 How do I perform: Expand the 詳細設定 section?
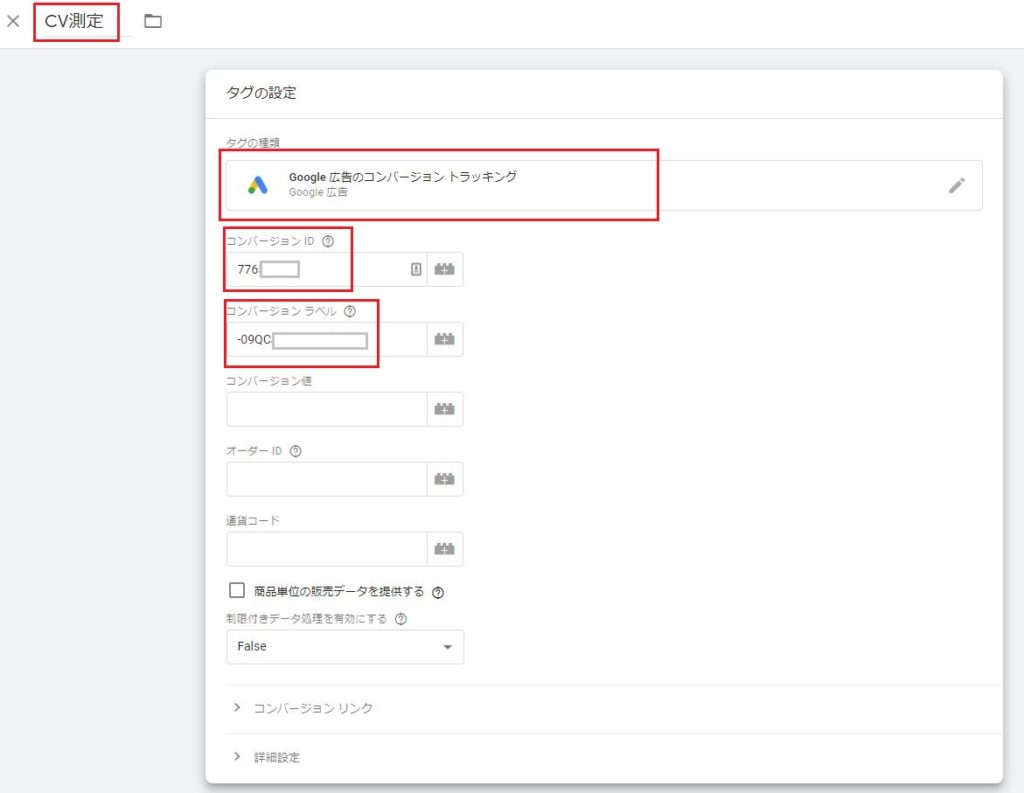click(276, 757)
